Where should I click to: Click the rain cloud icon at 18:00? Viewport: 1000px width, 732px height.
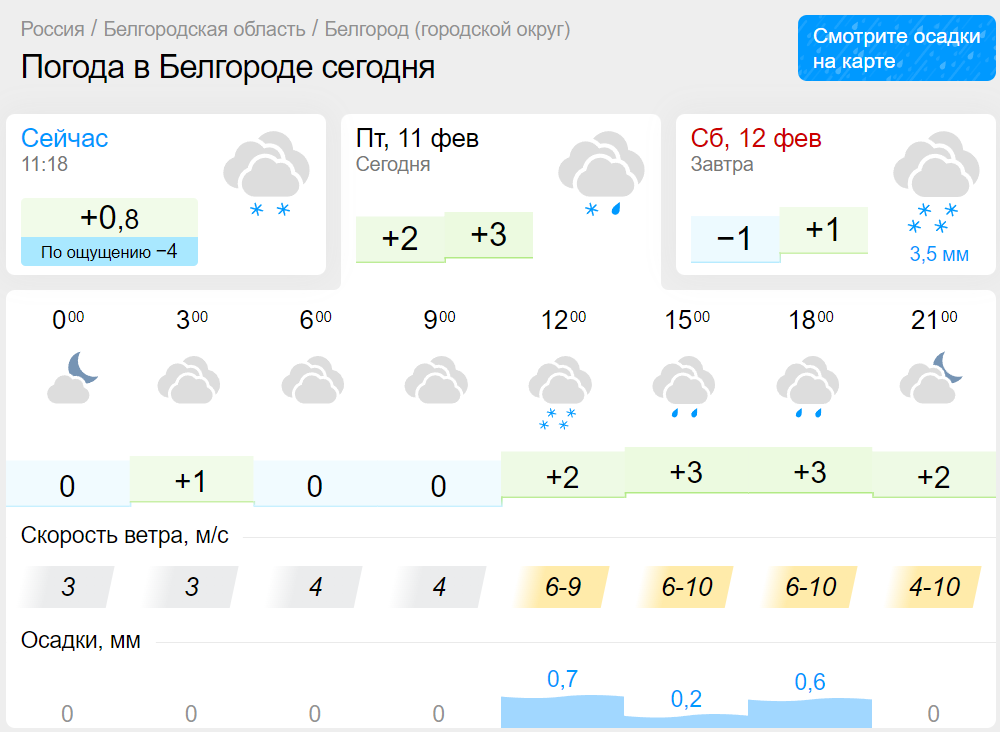[x=808, y=389]
